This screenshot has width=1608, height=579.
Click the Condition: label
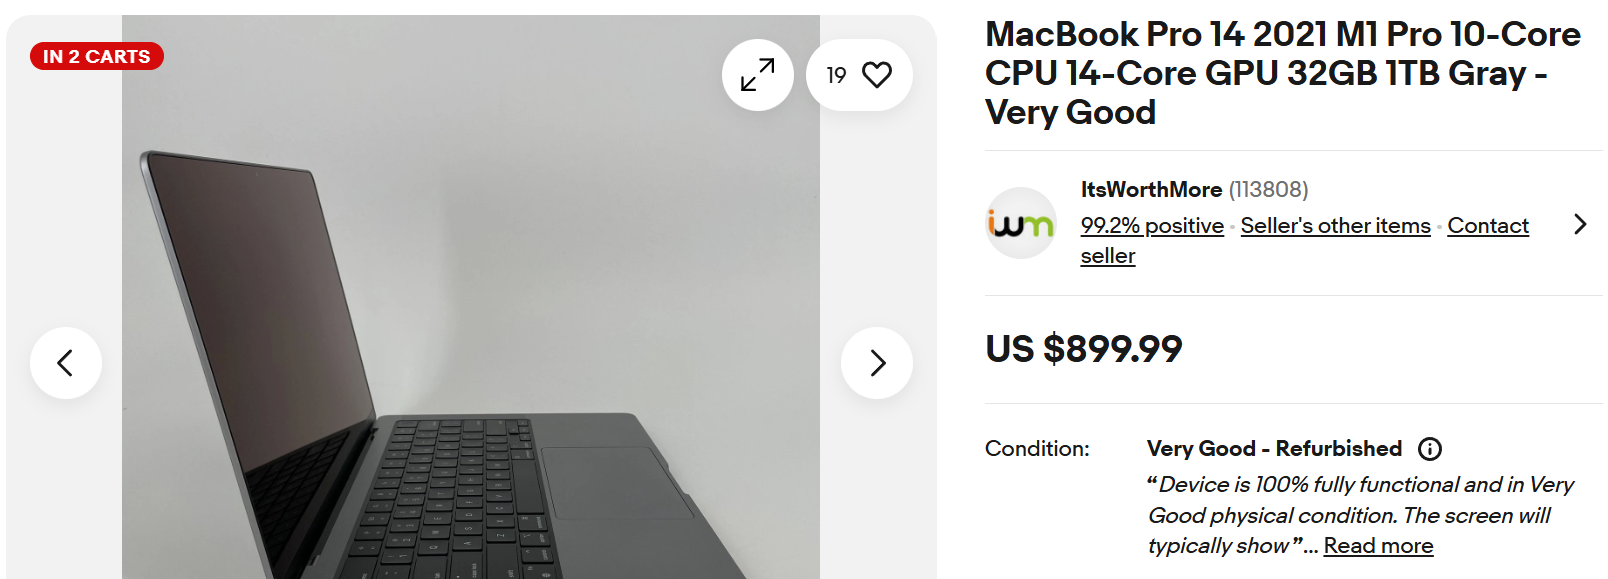click(1037, 449)
